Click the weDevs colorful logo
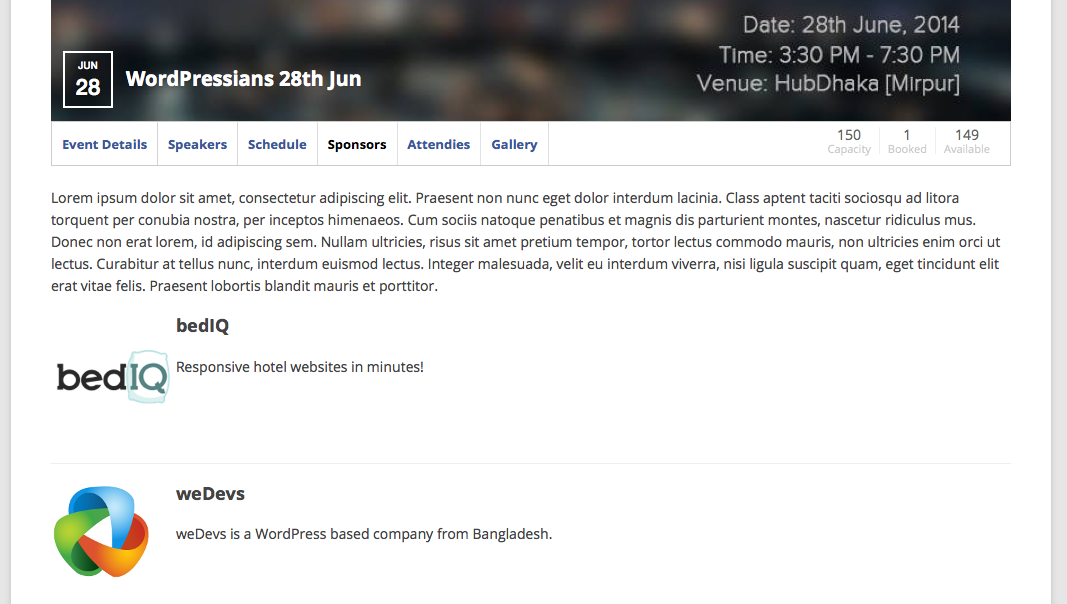Viewport: 1067px width, 604px height. tap(101, 532)
